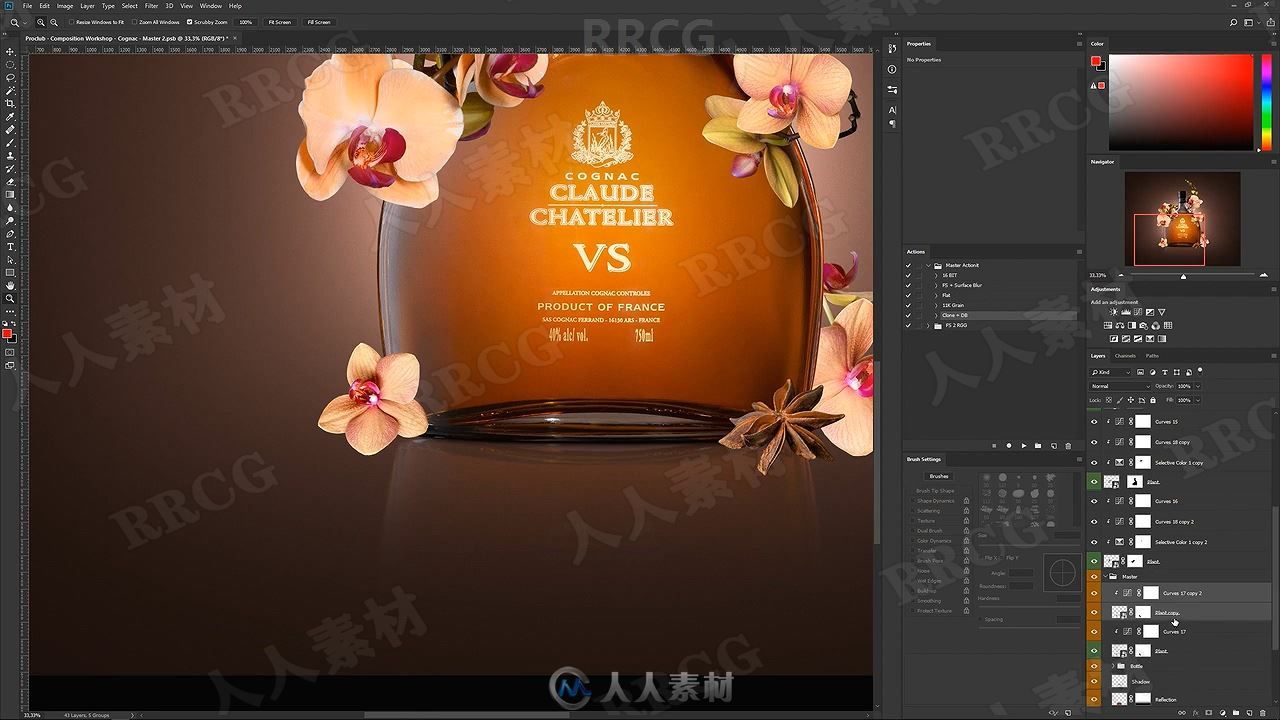Image resolution: width=1280 pixels, height=720 pixels.
Task: Select the Eyedropper tool
Action: click(x=11, y=117)
